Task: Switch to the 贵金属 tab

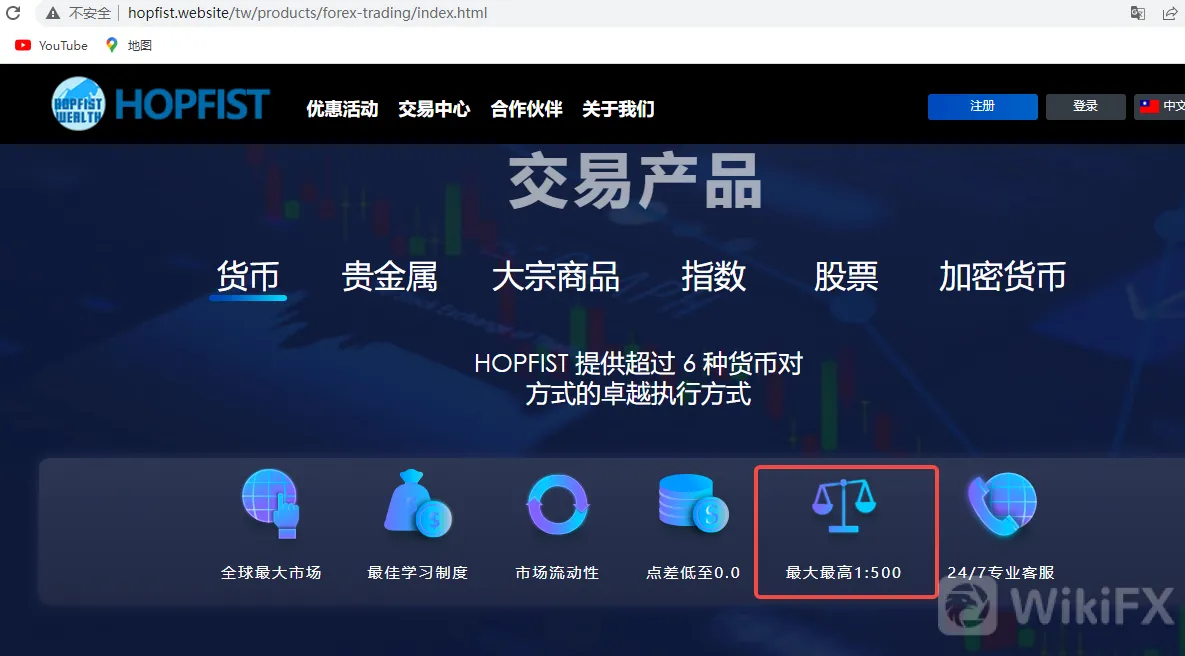Action: (390, 277)
